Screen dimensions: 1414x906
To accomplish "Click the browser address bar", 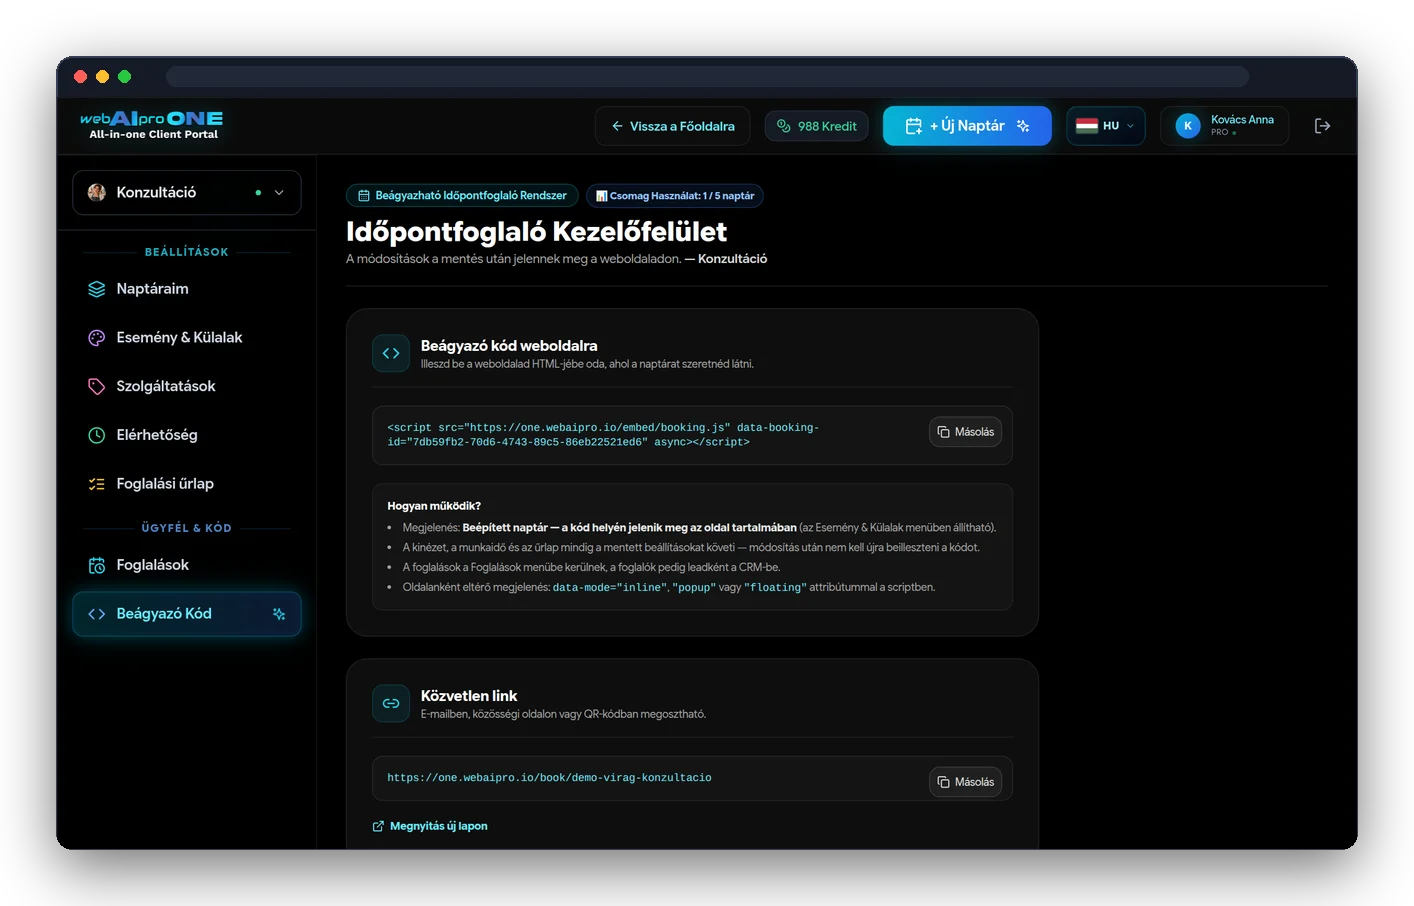I will click(707, 77).
